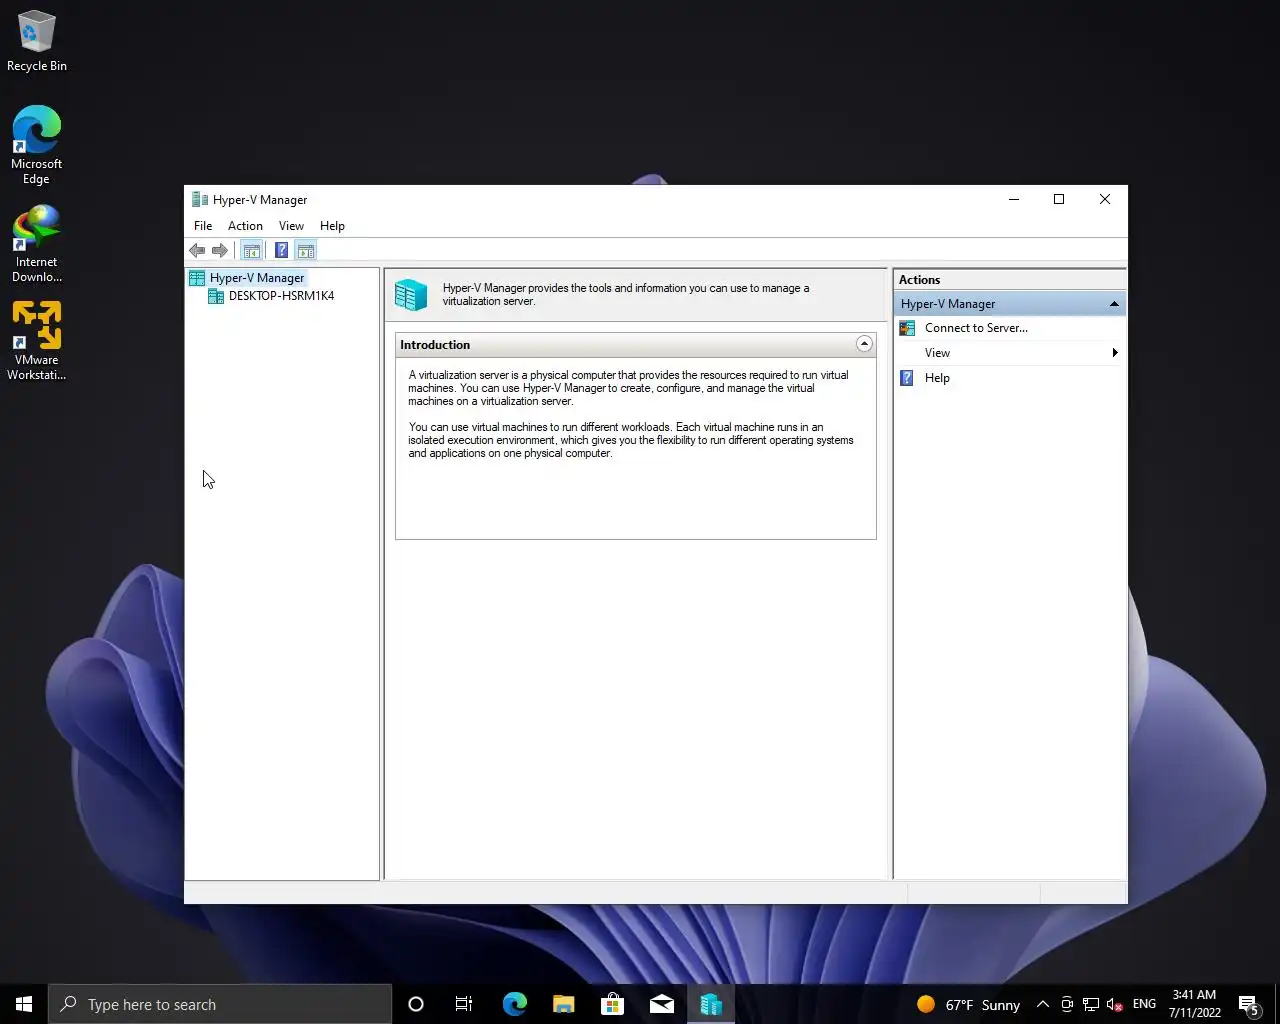Launch Edge from the taskbar
Image resolution: width=1280 pixels, height=1024 pixels.
pos(515,1004)
